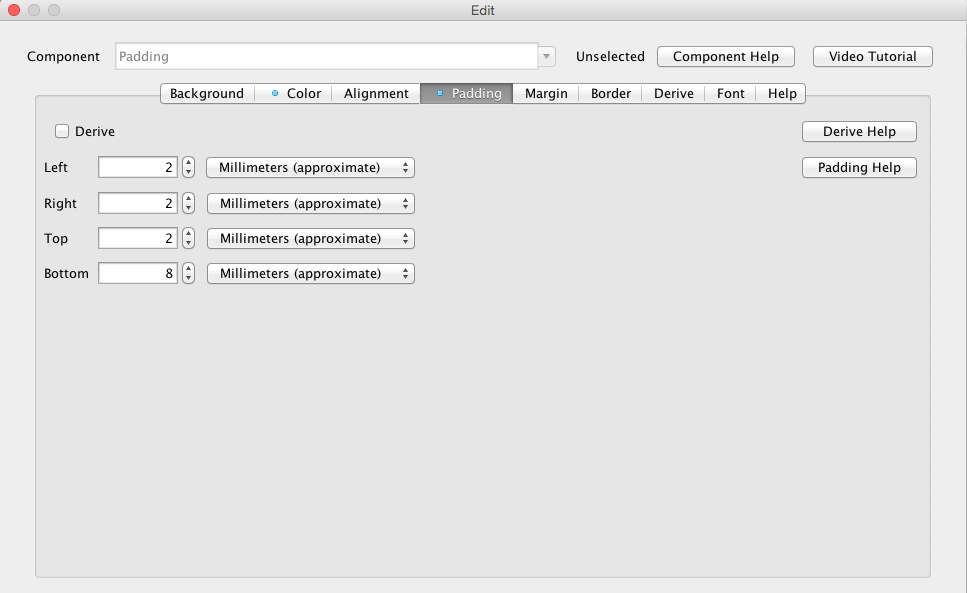Decrease the Right padding value using stepper arrow
Screen dimensions: 967x593
(188, 207)
